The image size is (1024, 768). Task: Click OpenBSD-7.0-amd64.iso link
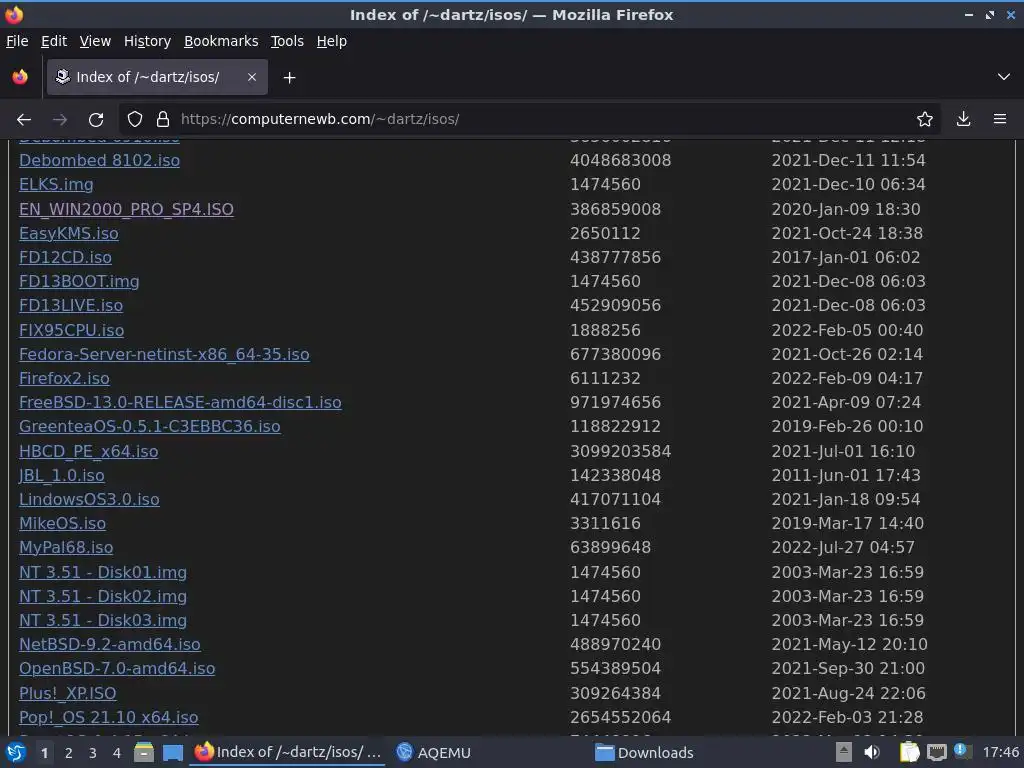coord(117,669)
